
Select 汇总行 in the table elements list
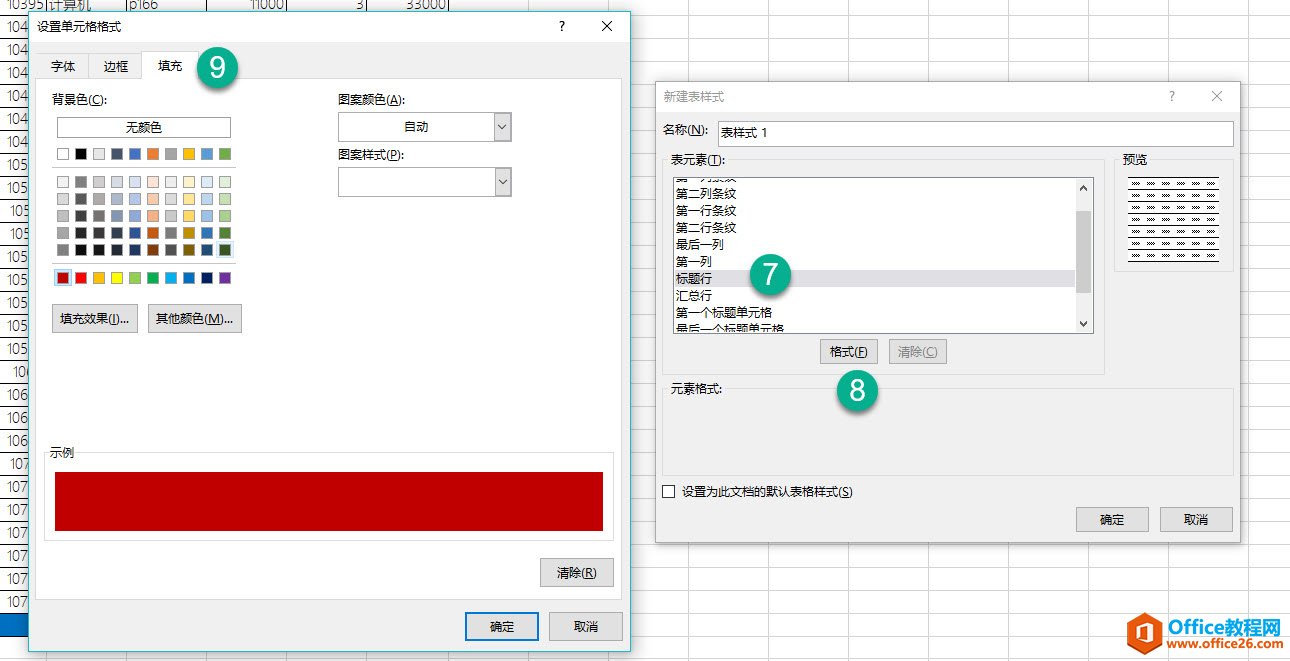(720, 294)
